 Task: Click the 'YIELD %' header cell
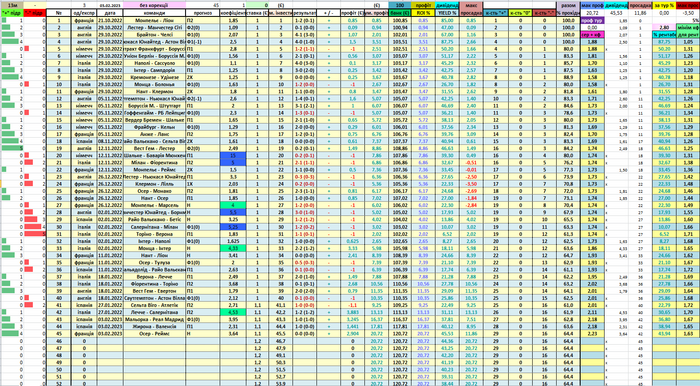click(447, 13)
